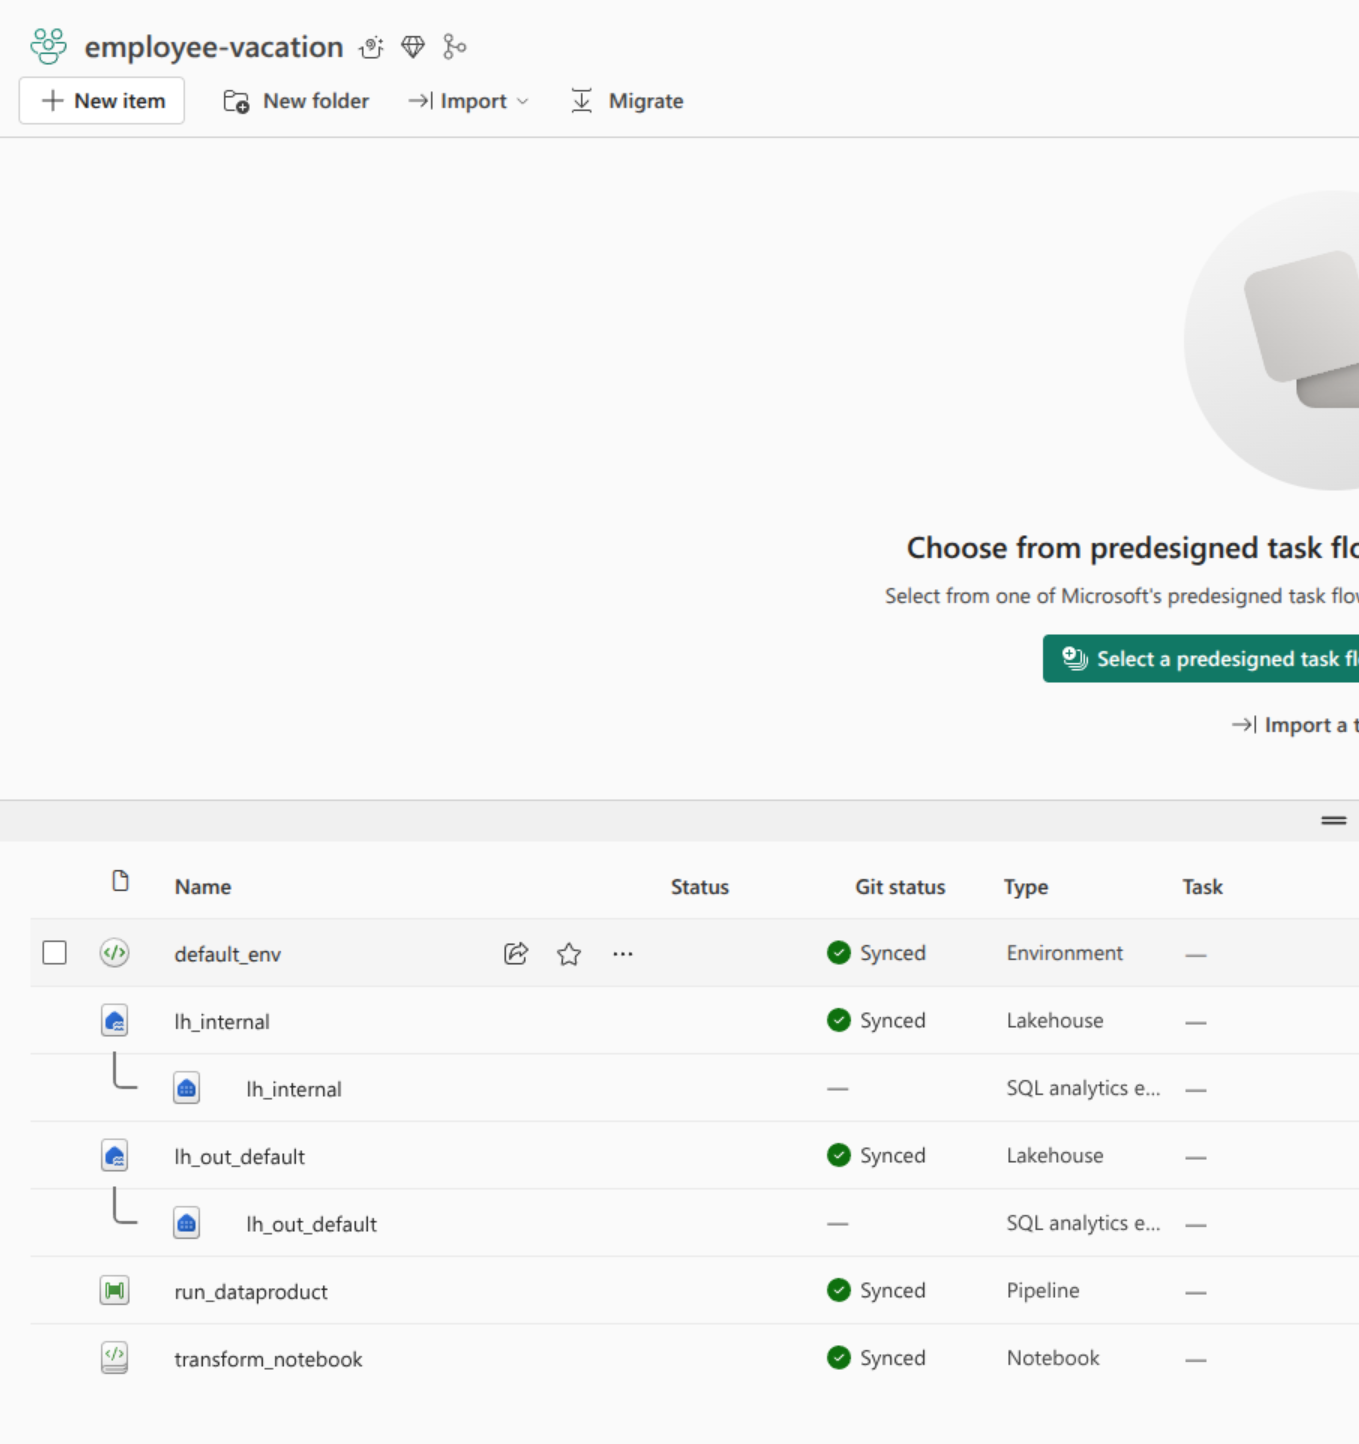Open the lh_out_default Lakehouse name

[x=240, y=1157]
